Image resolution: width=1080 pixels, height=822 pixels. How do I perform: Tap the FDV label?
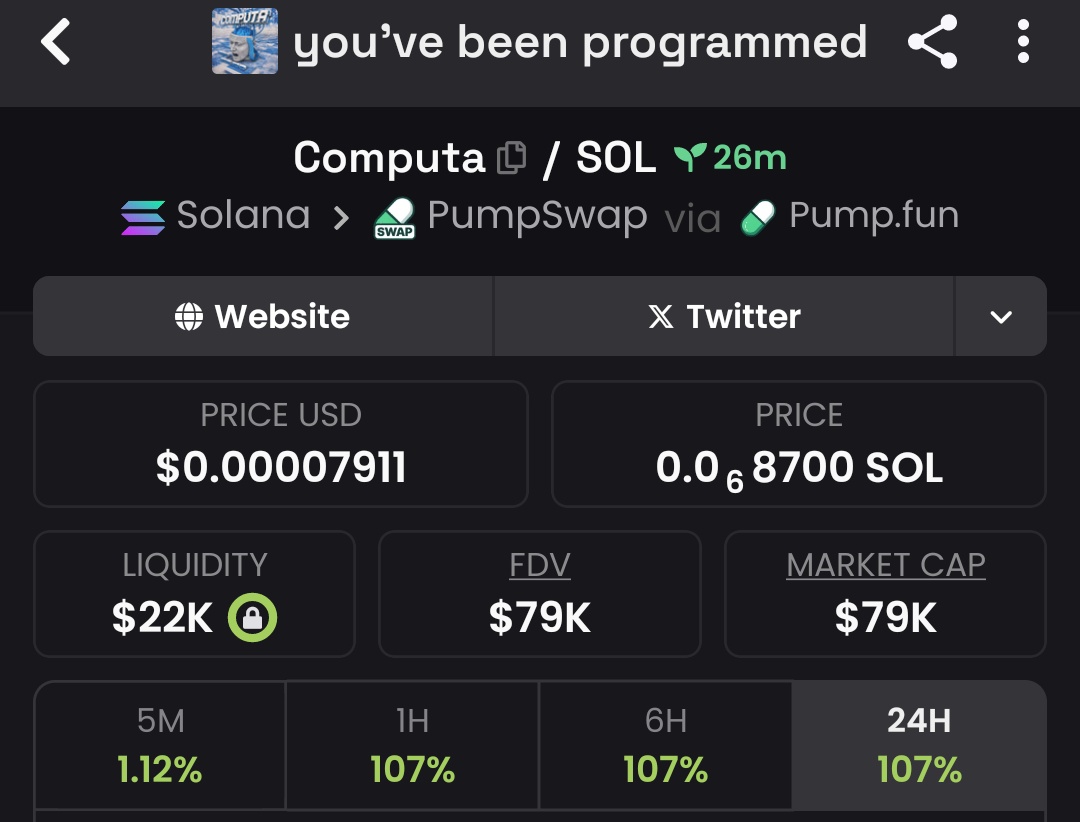(x=540, y=565)
